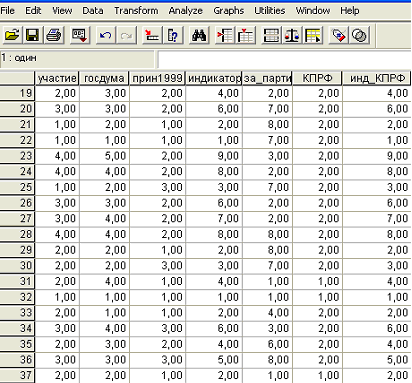
Task: Select the индикатор column header
Action: [214, 78]
